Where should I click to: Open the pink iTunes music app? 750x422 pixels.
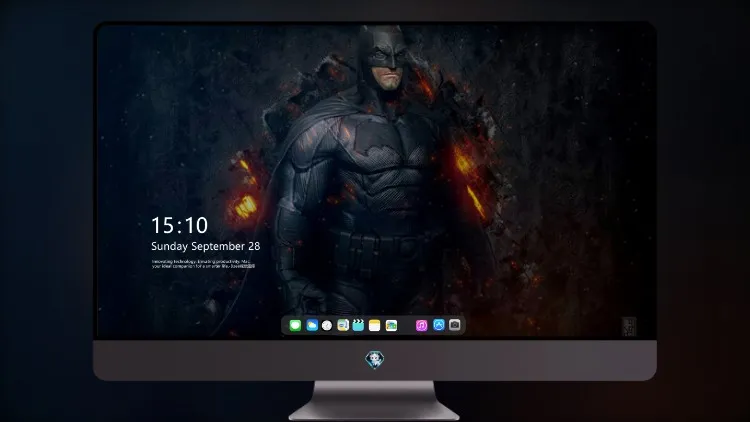[421, 325]
